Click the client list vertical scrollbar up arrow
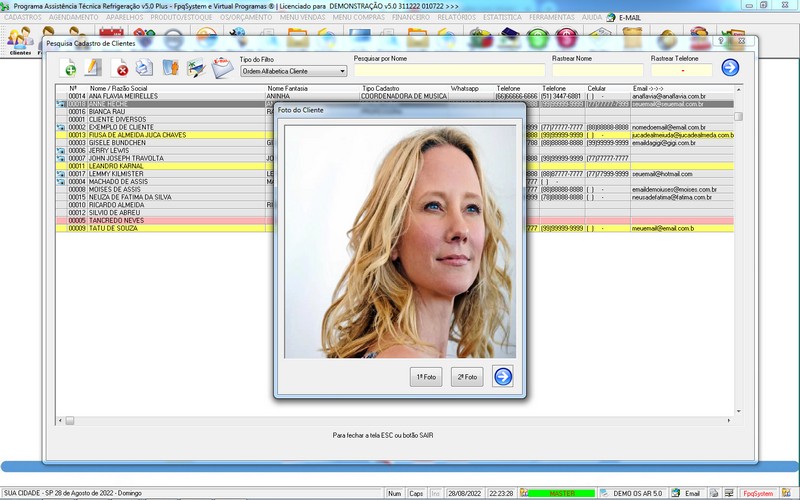Image resolution: width=800 pixels, height=500 pixels. 738,89
